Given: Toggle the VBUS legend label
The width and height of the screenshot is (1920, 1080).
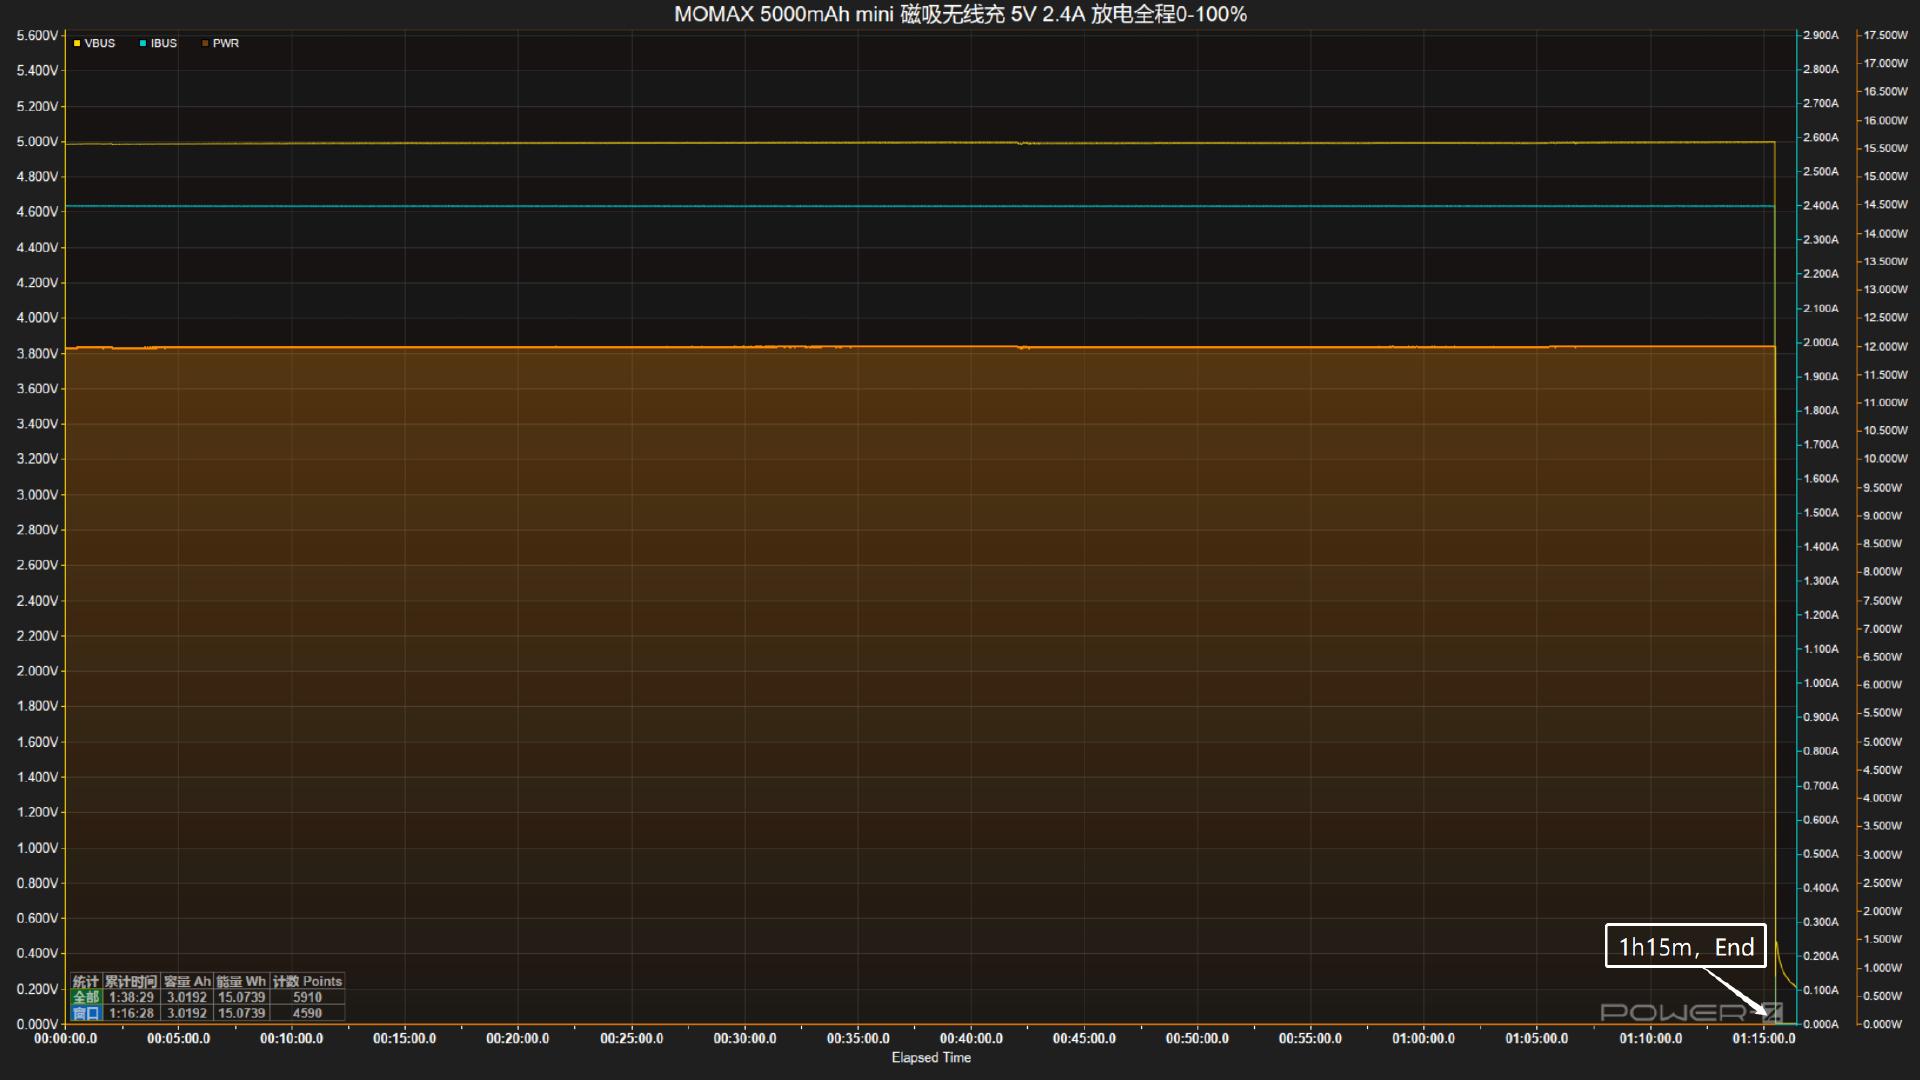Looking at the screenshot, I should click(100, 44).
